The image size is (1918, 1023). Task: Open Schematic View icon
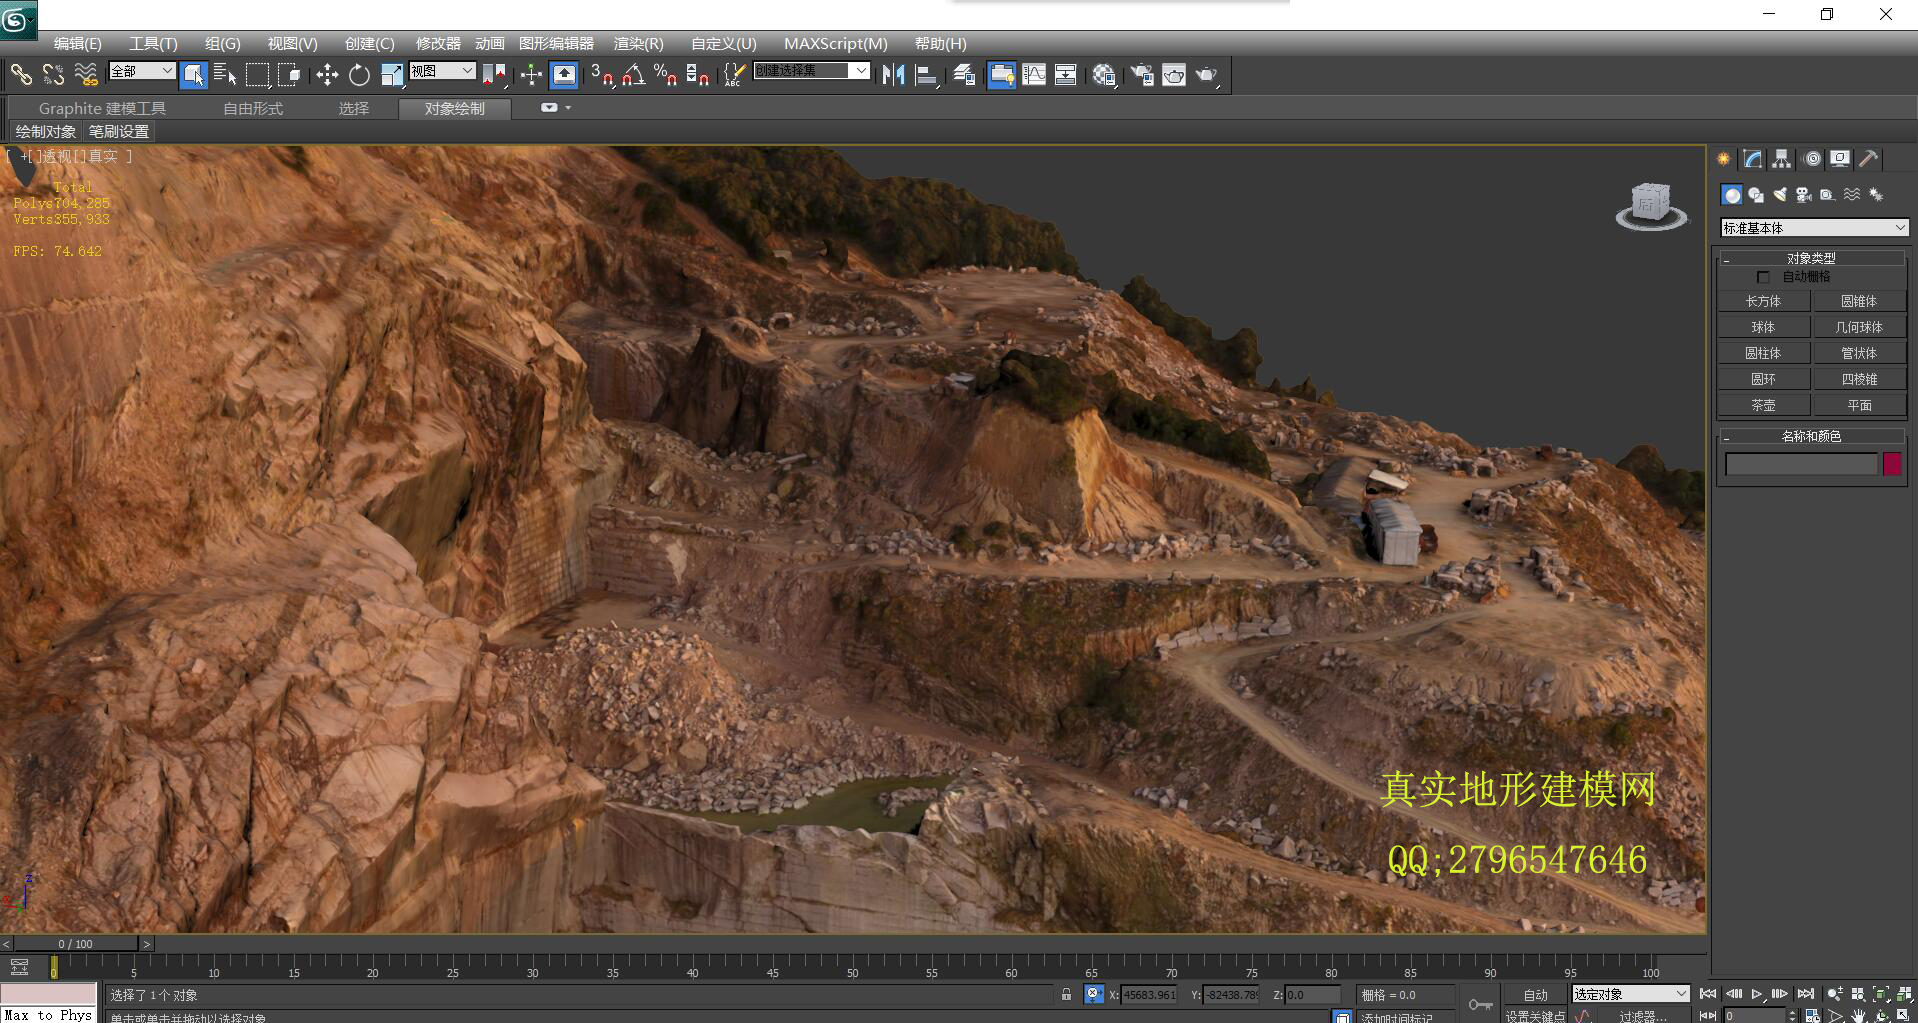coord(1066,74)
